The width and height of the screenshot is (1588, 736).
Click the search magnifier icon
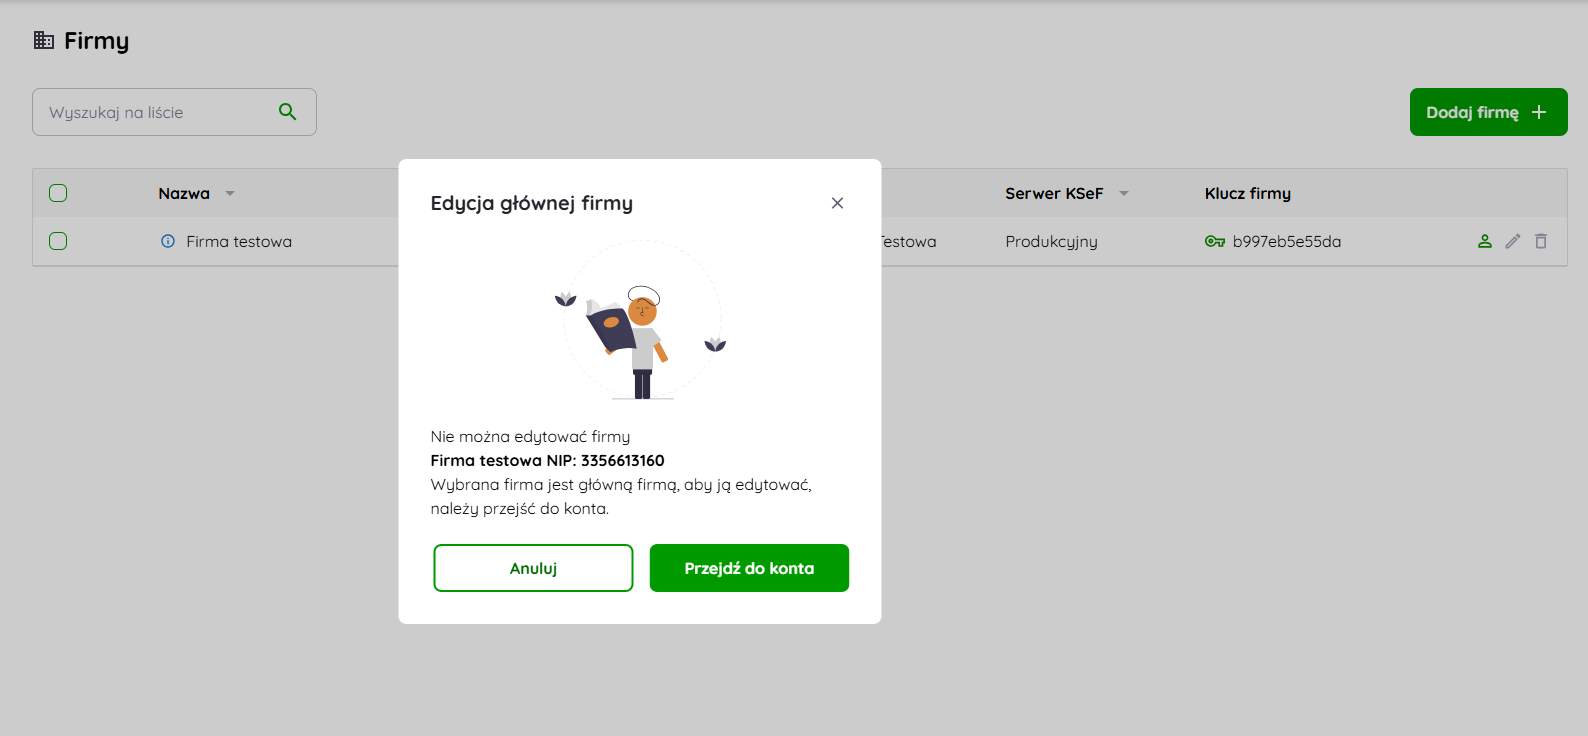click(x=287, y=112)
